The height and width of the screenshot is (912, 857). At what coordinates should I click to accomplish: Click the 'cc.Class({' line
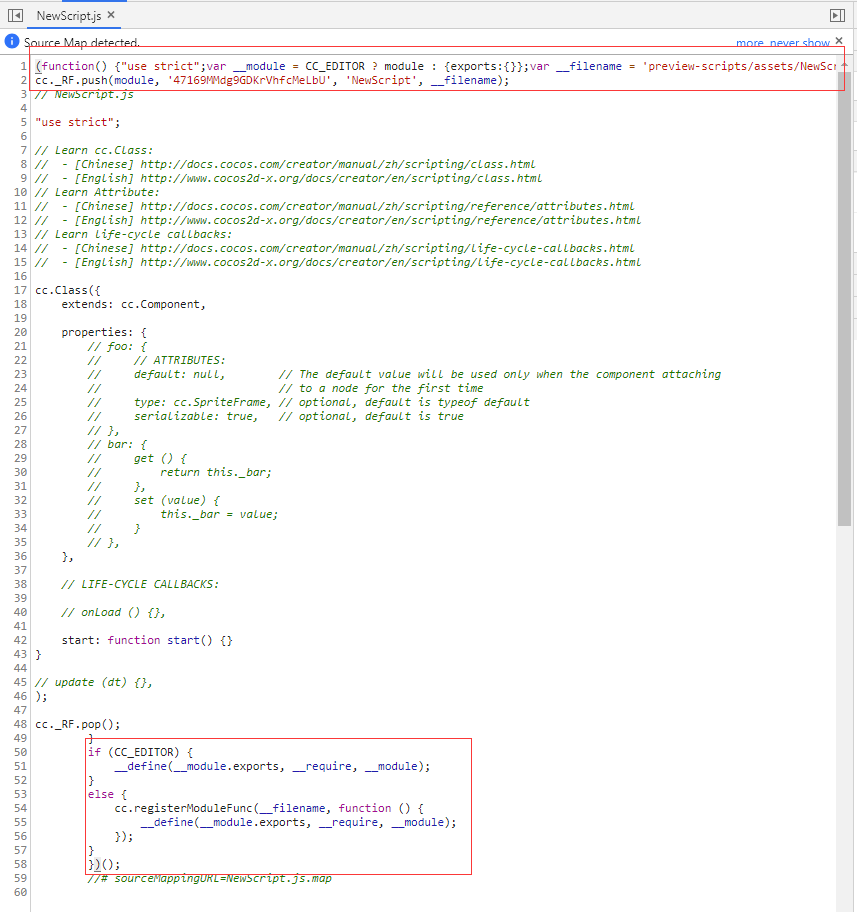(67, 290)
